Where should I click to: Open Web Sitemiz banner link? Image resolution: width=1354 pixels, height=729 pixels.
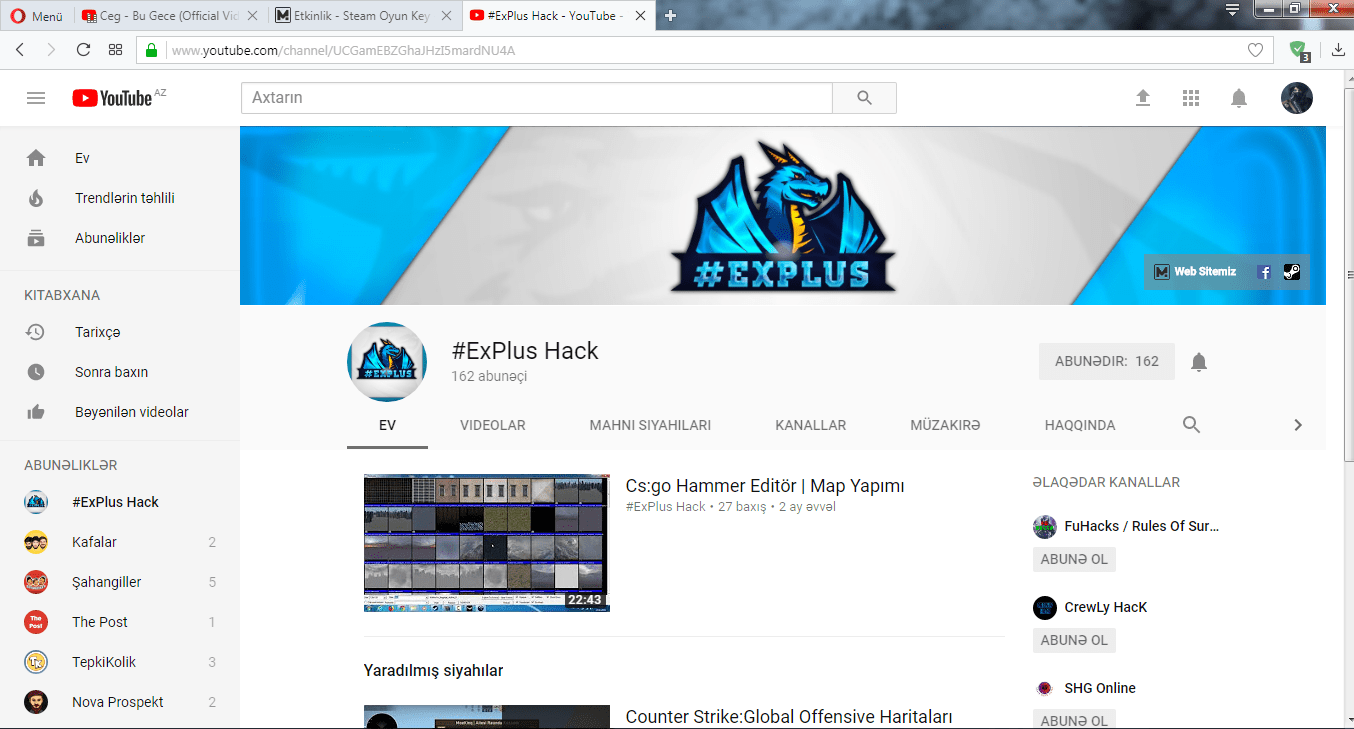1195,272
